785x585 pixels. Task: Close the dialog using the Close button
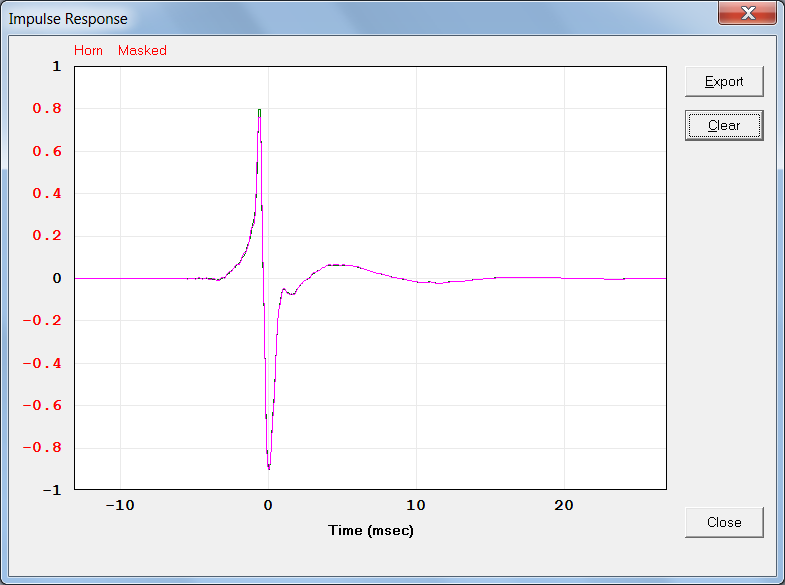[x=724, y=522]
